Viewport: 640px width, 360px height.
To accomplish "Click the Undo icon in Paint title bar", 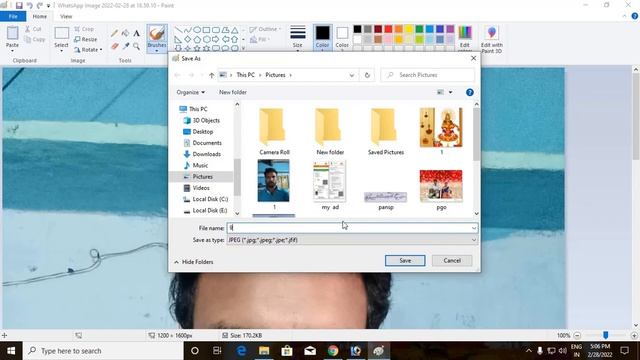I will 29,5.
